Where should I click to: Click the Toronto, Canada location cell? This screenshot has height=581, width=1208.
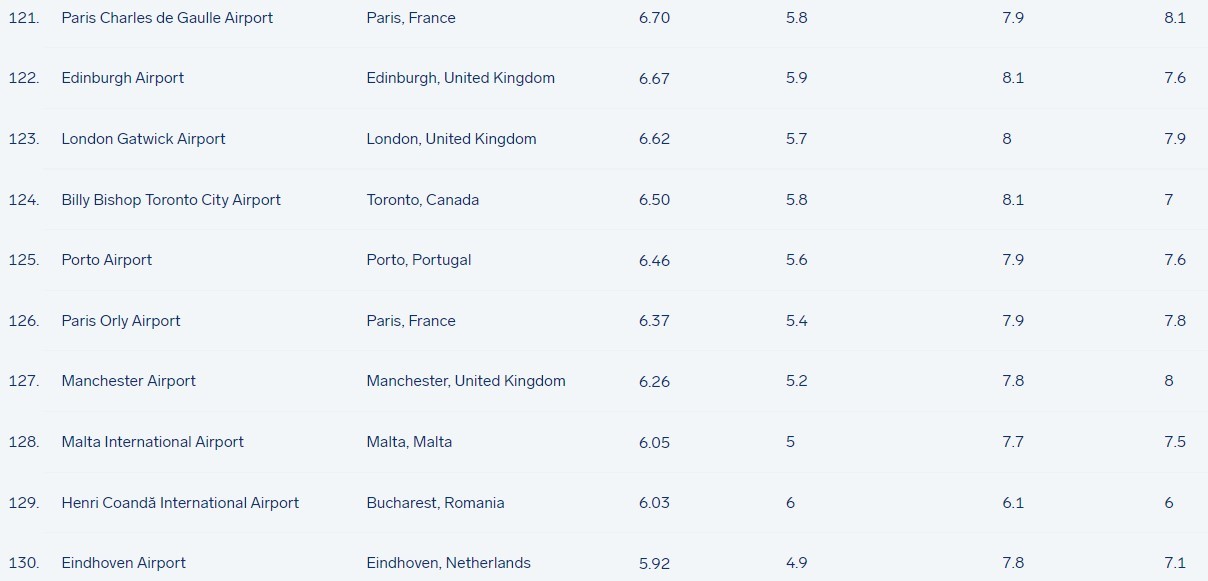click(423, 200)
